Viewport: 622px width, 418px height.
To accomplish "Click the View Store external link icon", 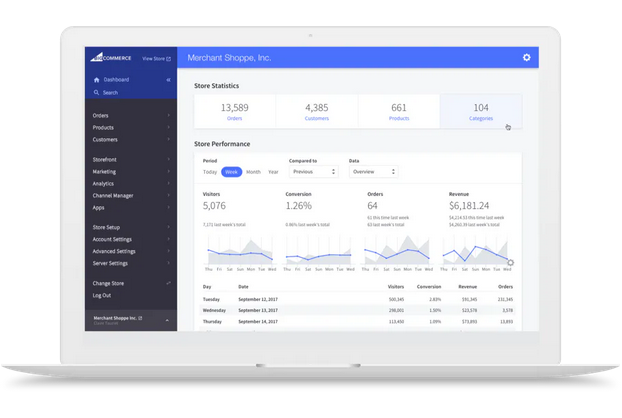I will (169, 59).
